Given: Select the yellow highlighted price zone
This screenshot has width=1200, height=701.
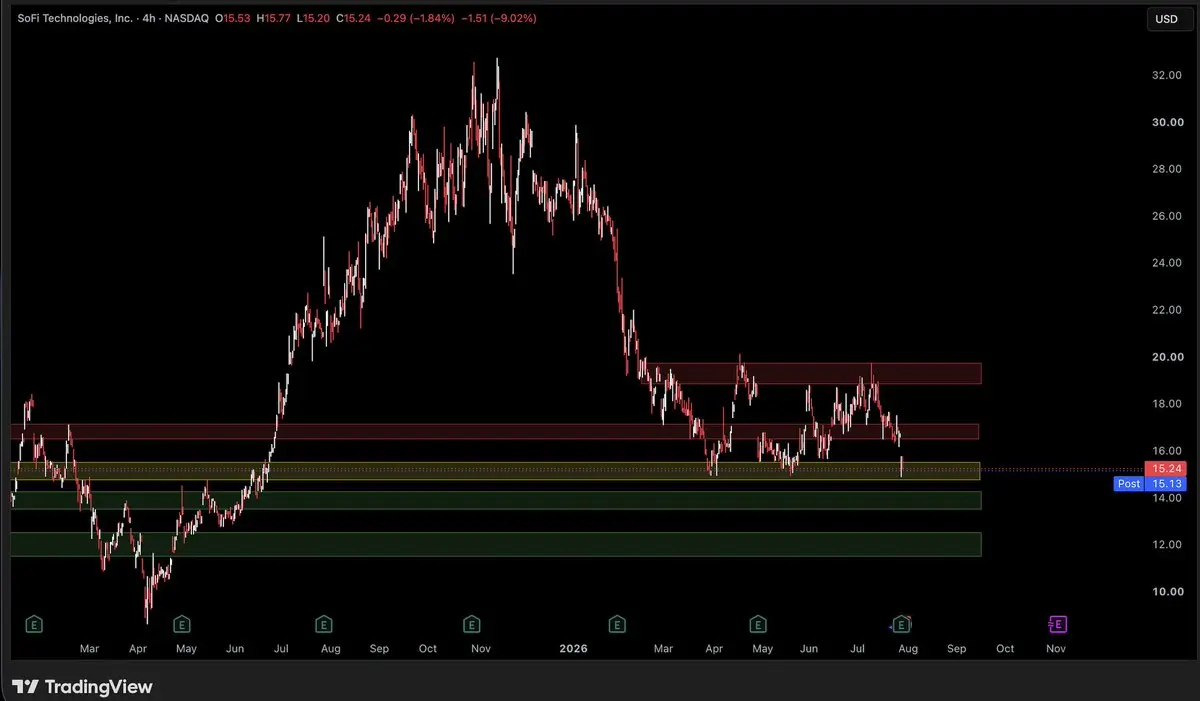Looking at the screenshot, I should (496, 471).
